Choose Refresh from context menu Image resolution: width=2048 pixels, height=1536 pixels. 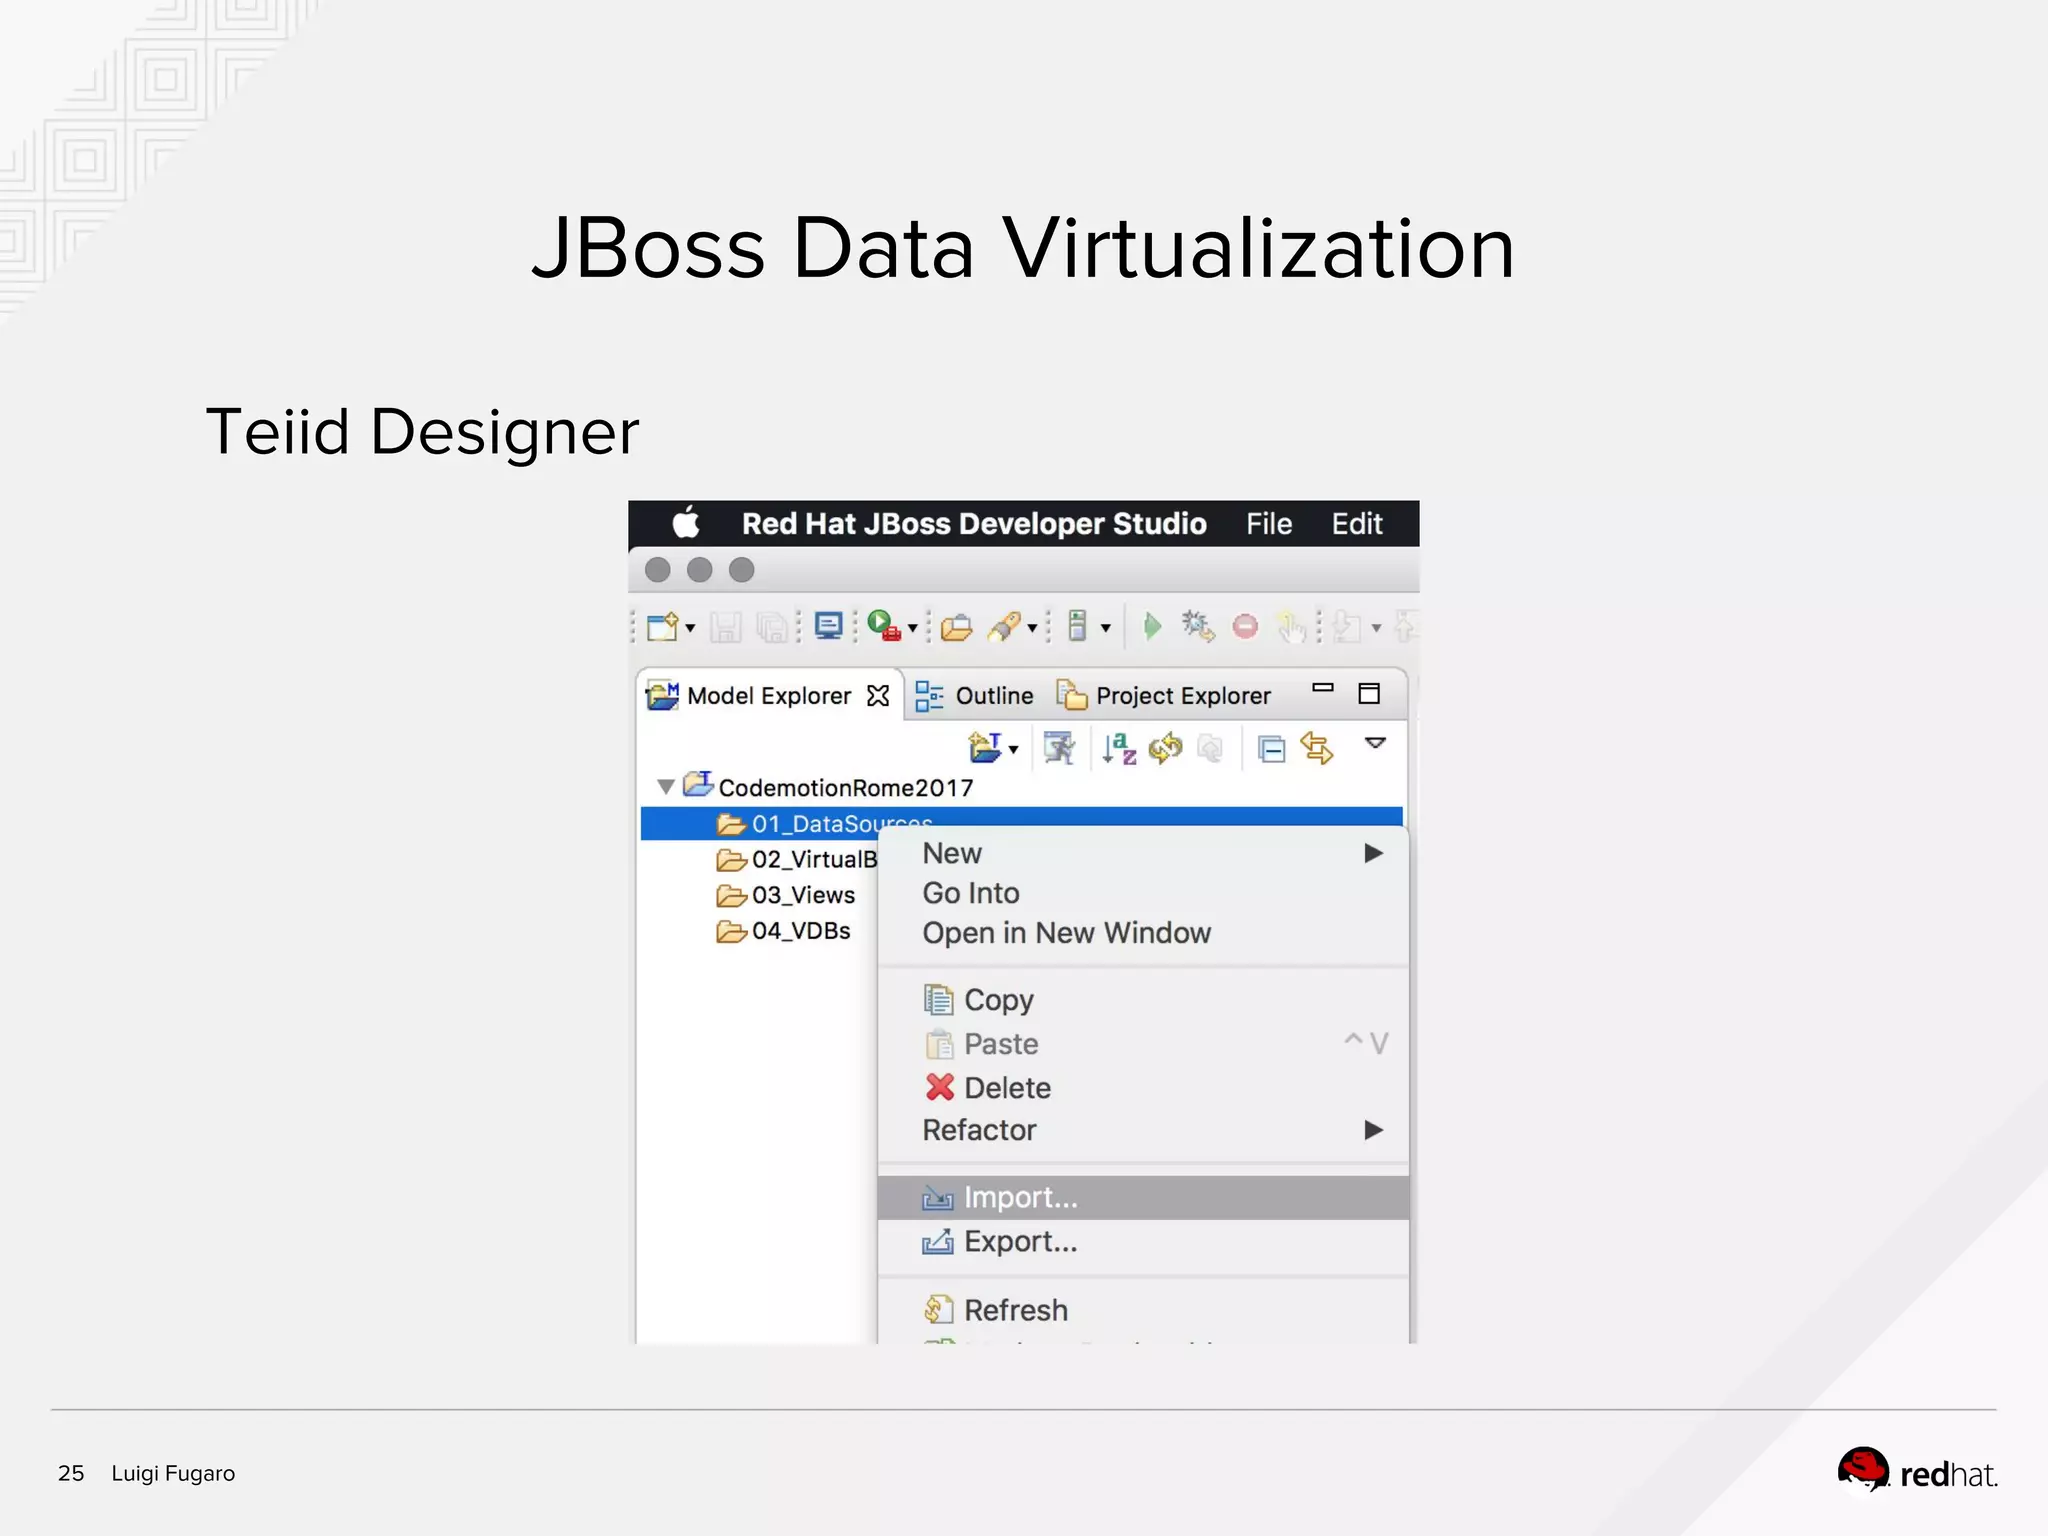pyautogui.click(x=1143, y=1309)
